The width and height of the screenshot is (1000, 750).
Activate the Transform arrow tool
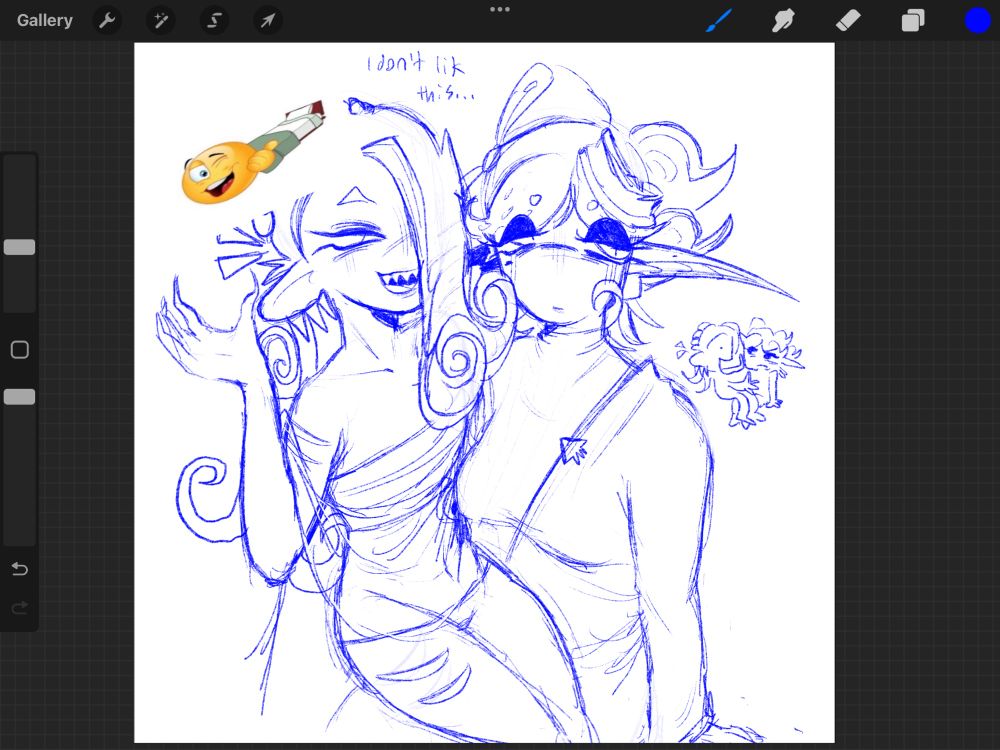coord(268,20)
